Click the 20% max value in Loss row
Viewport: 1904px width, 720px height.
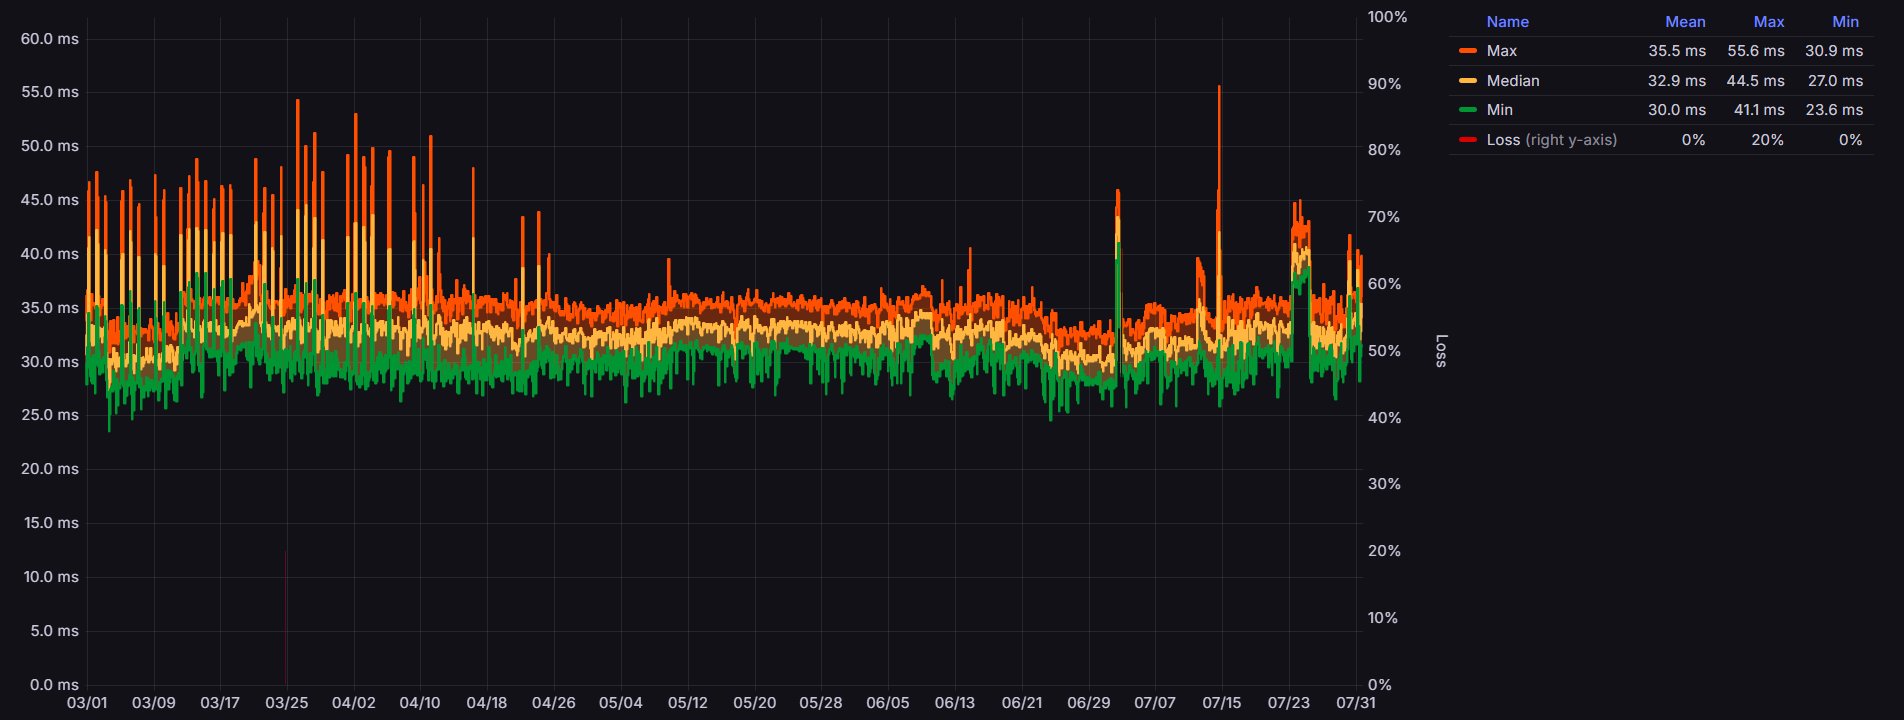[x=1767, y=140]
